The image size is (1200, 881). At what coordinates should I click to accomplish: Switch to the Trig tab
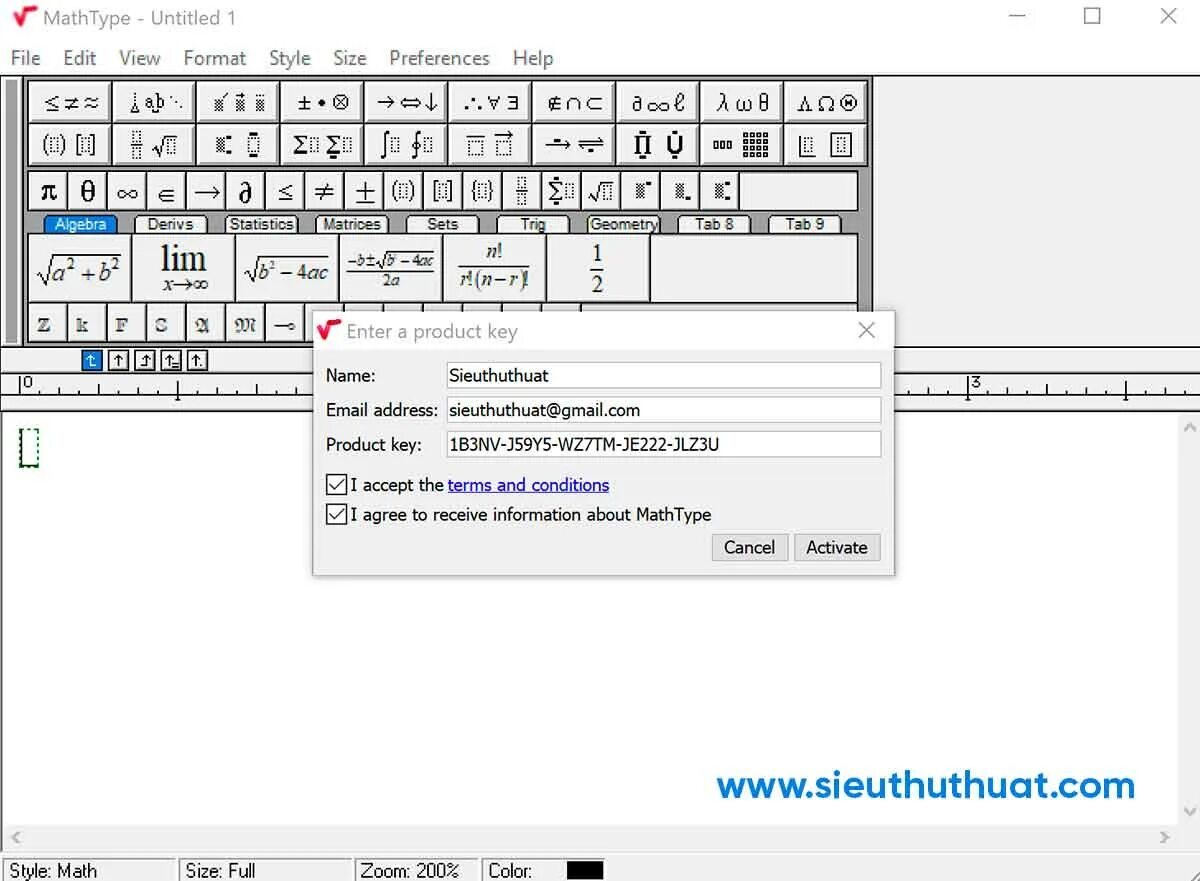pos(533,224)
